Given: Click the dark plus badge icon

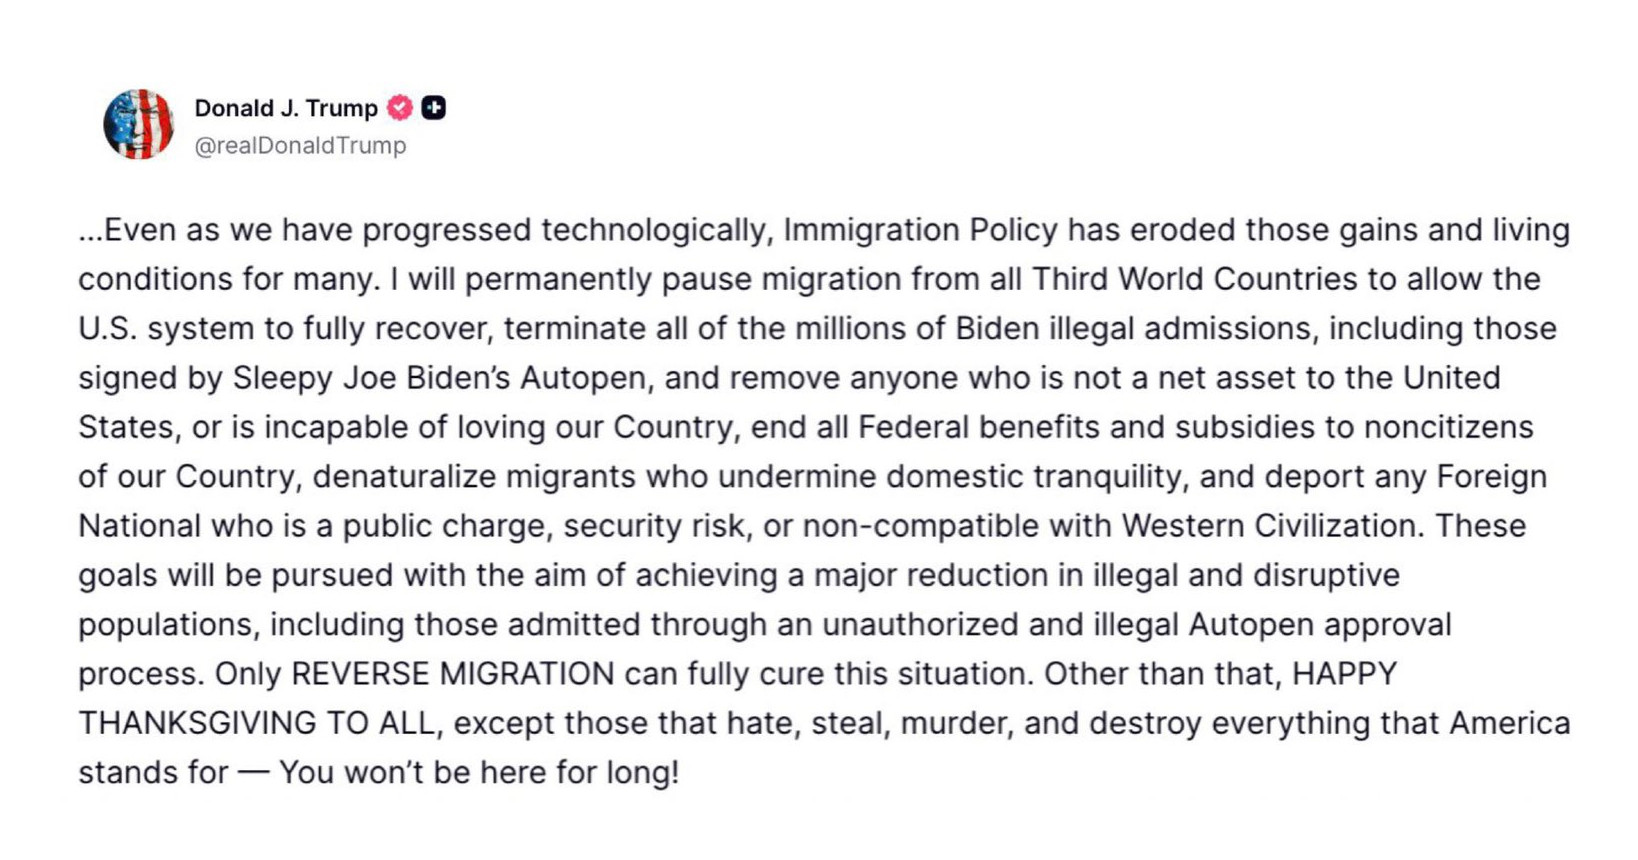Looking at the screenshot, I should click(434, 107).
